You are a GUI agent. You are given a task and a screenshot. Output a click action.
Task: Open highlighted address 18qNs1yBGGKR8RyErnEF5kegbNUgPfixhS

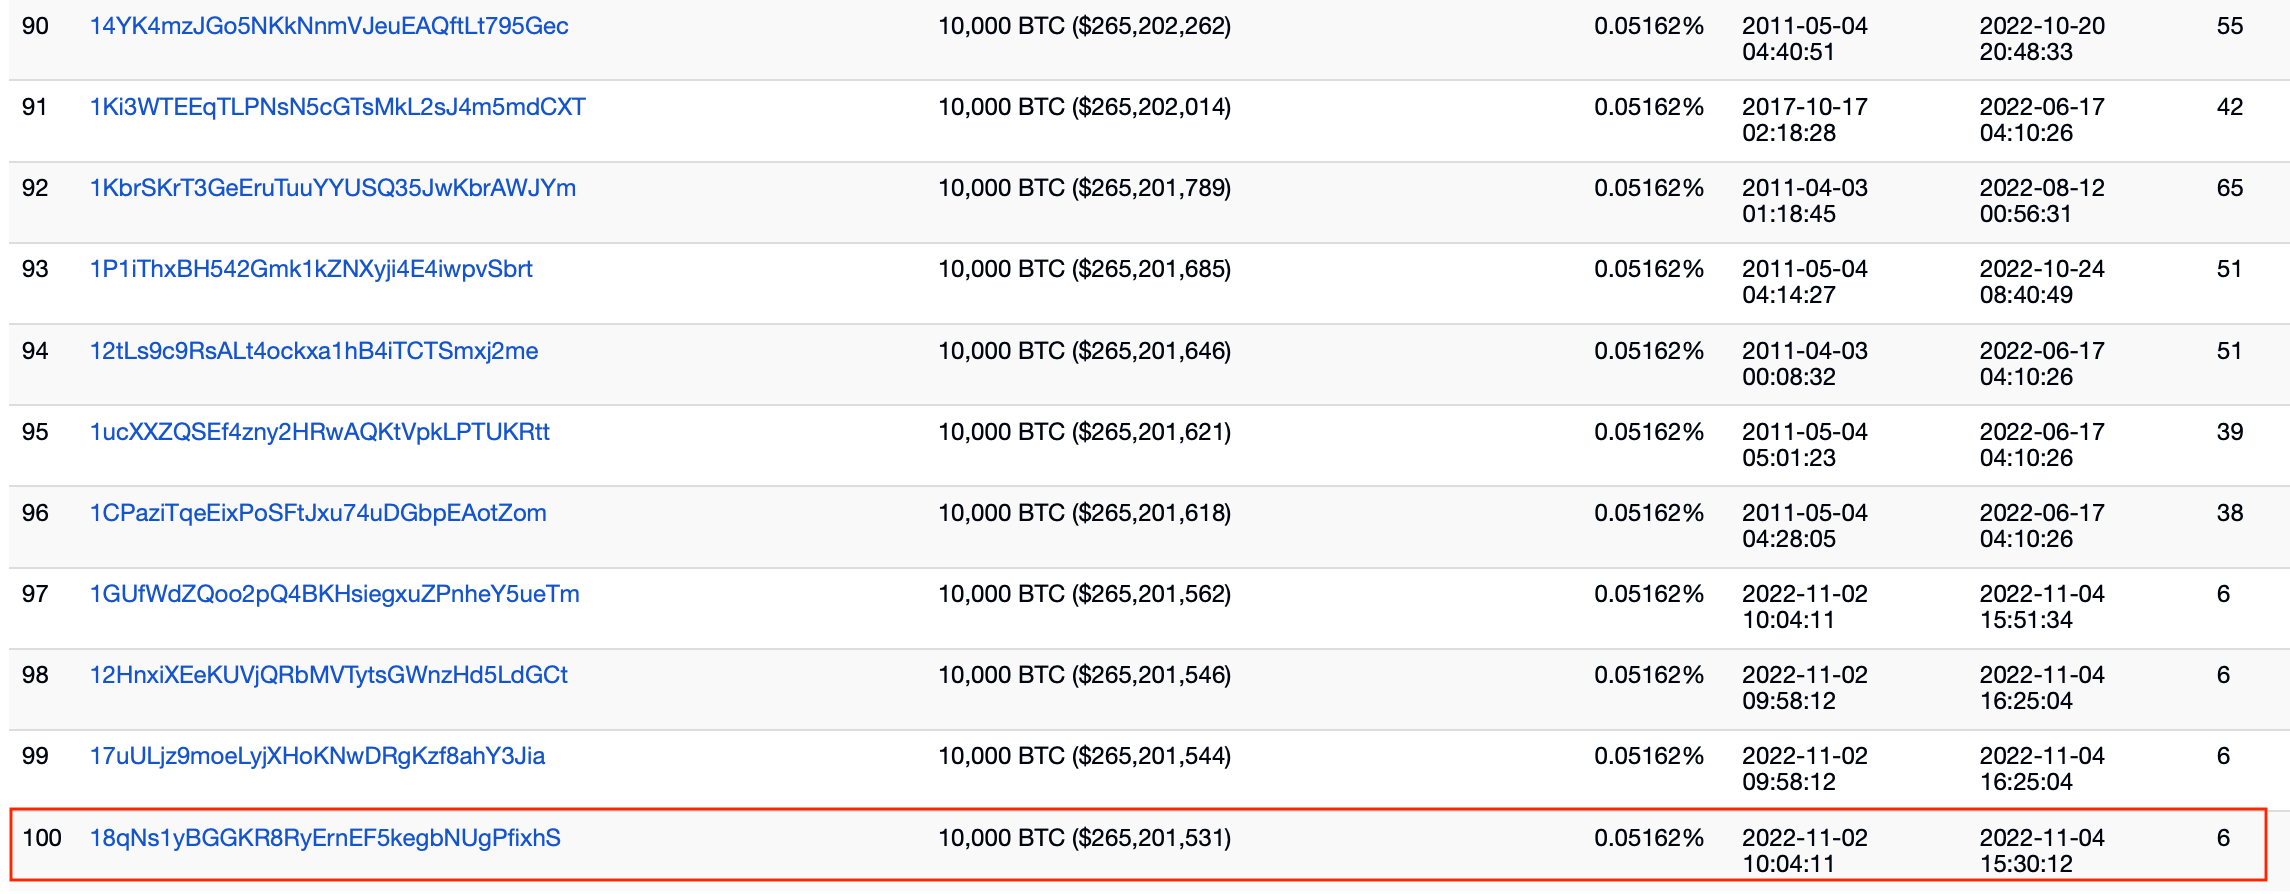(x=325, y=839)
